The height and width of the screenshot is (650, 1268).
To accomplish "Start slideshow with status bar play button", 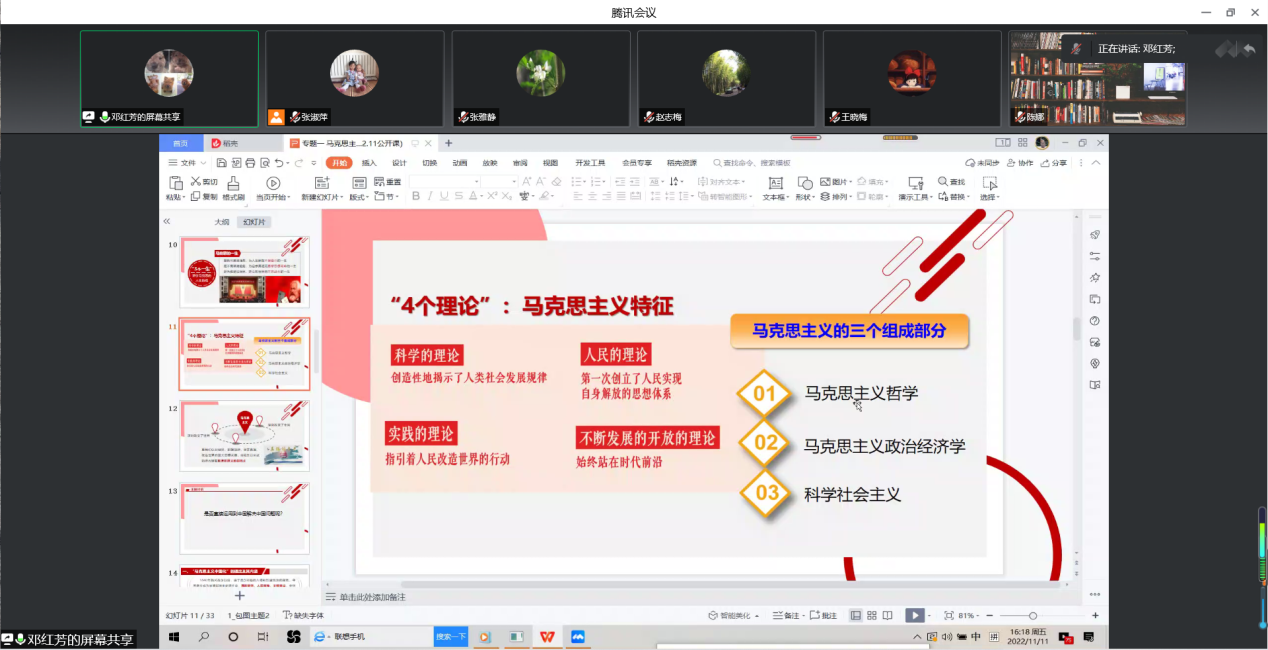I will tap(914, 616).
